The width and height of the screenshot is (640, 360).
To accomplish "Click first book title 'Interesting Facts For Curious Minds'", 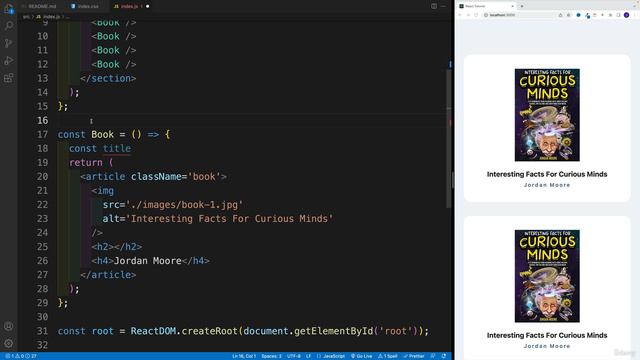I will coord(547,174).
